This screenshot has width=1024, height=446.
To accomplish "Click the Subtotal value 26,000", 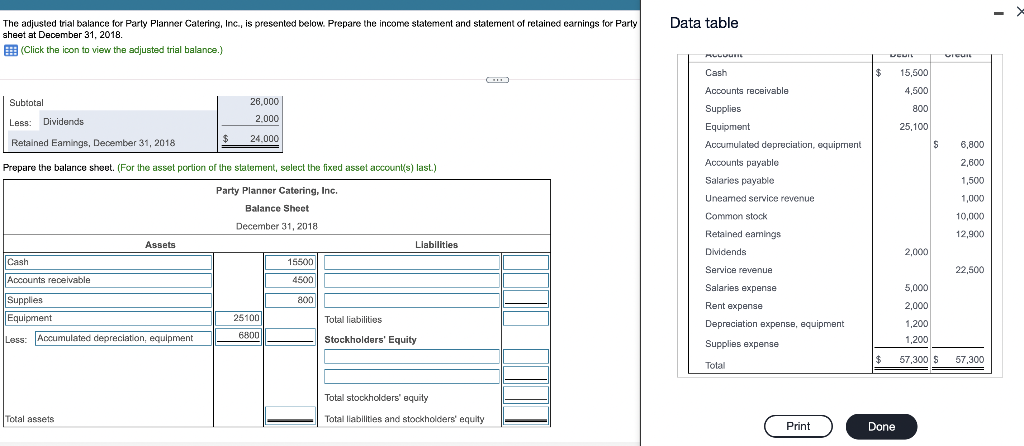I will (x=264, y=101).
